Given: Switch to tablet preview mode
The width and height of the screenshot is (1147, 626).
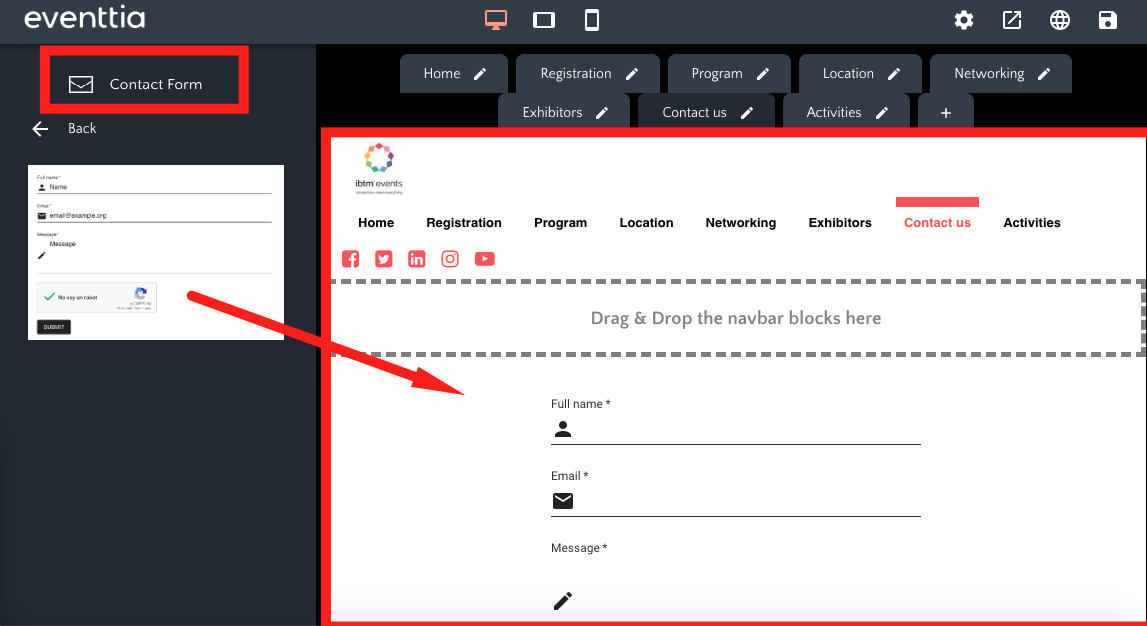Looking at the screenshot, I should coord(544,20).
